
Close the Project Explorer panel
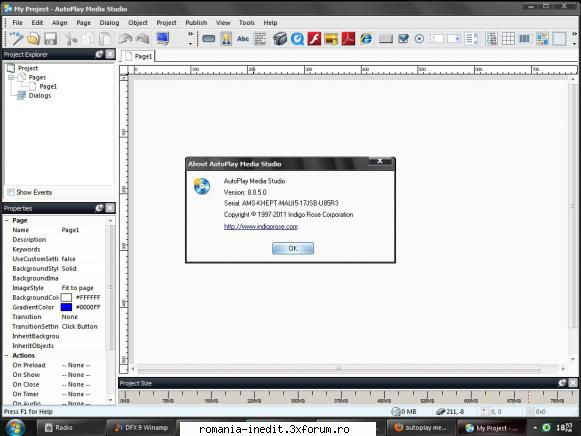click(110, 54)
